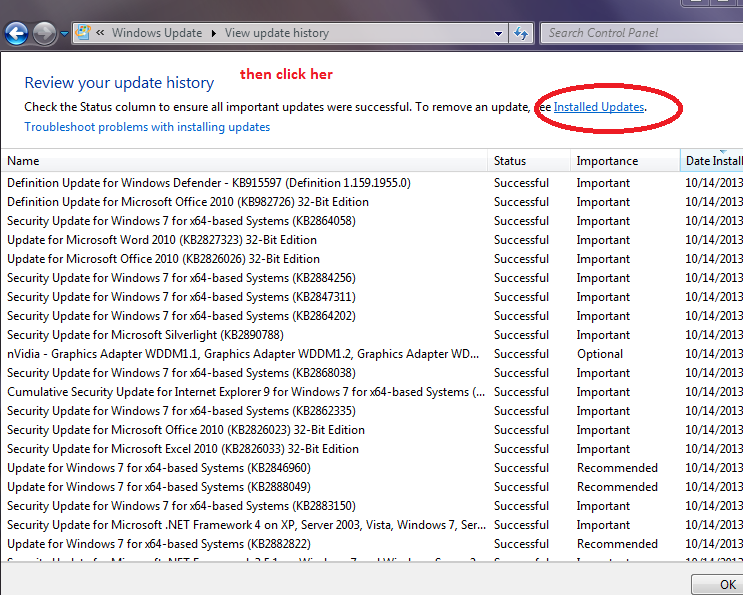Select the nVidia Graphics Adapter update row
This screenshot has width=743, height=595.
tap(372, 354)
